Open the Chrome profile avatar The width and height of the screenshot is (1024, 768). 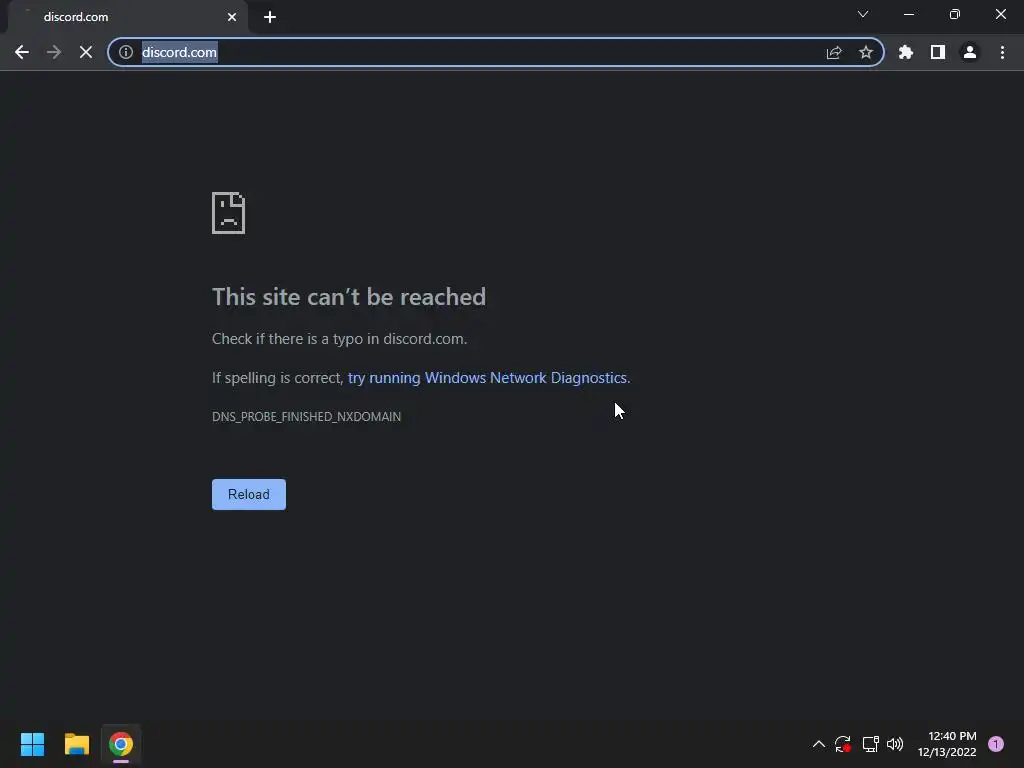pos(970,52)
